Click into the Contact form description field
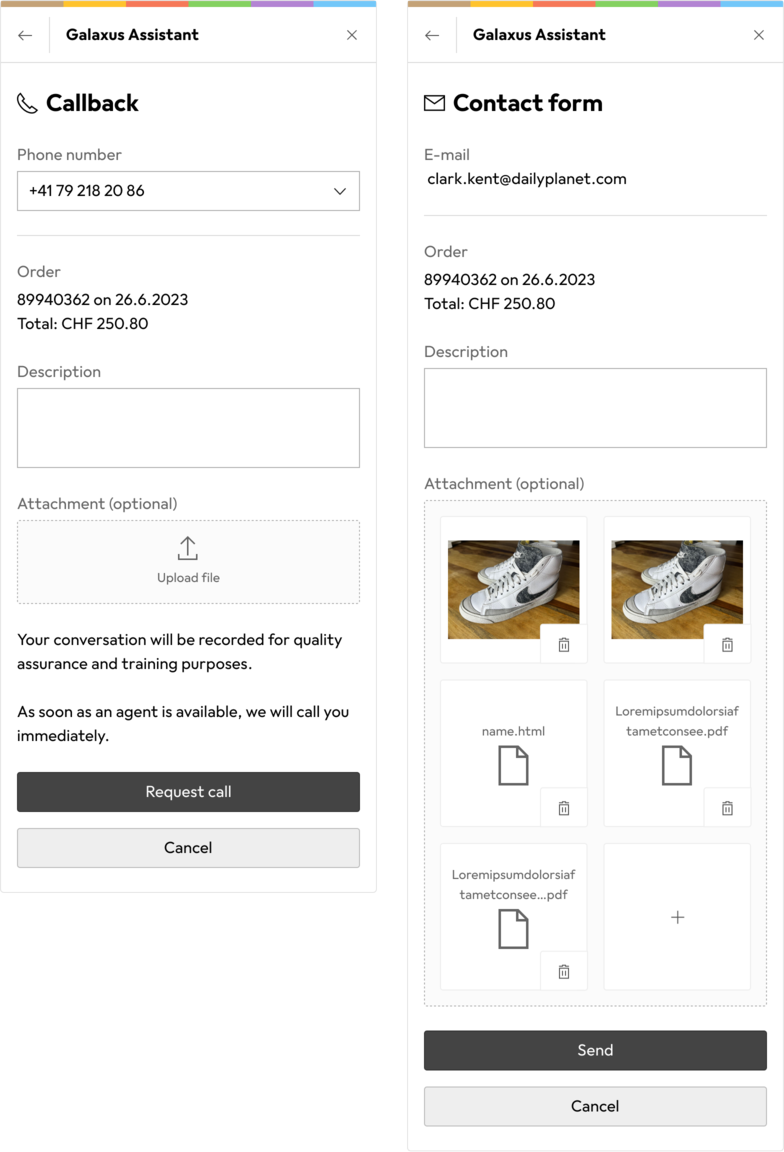The width and height of the screenshot is (784, 1152). pos(595,408)
